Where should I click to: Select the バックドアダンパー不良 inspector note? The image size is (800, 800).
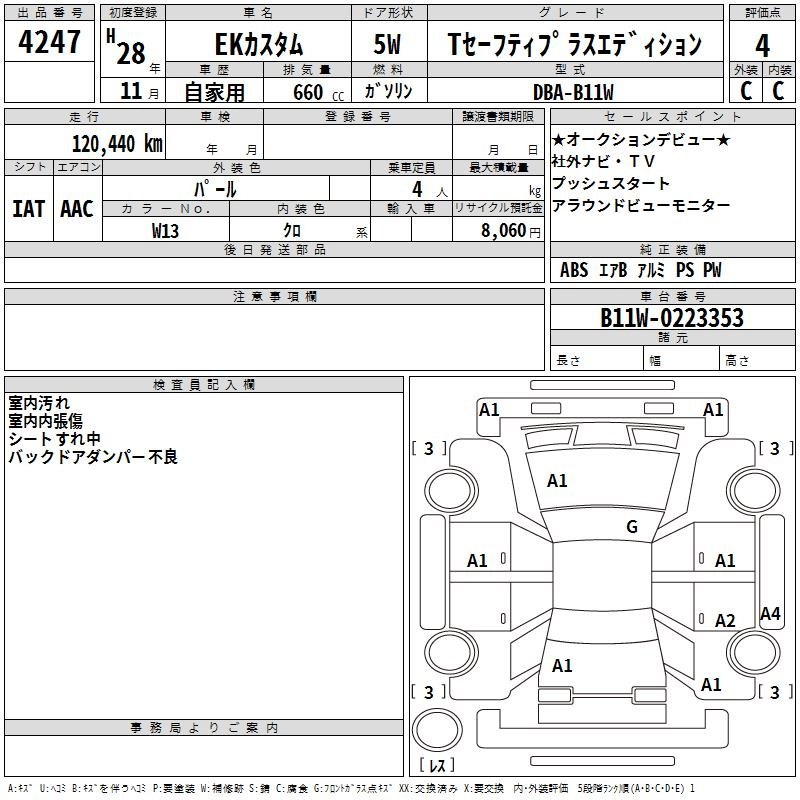(93, 457)
